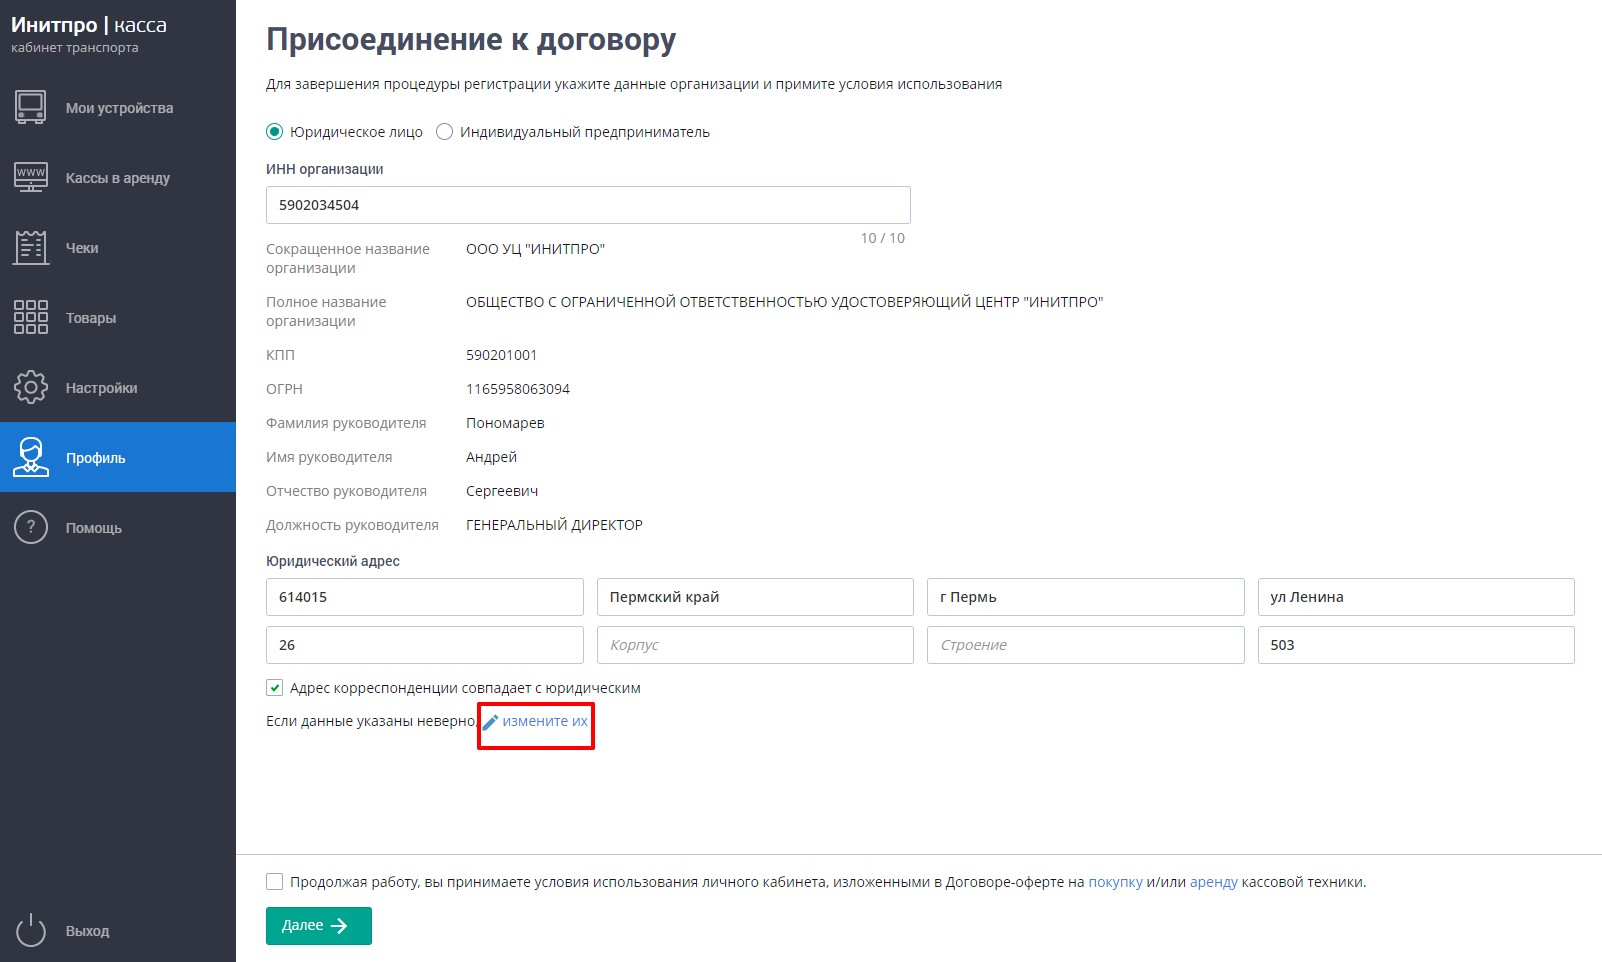Select Индивидуальный предприниматель radio button
The width and height of the screenshot is (1602, 962).
(x=445, y=132)
